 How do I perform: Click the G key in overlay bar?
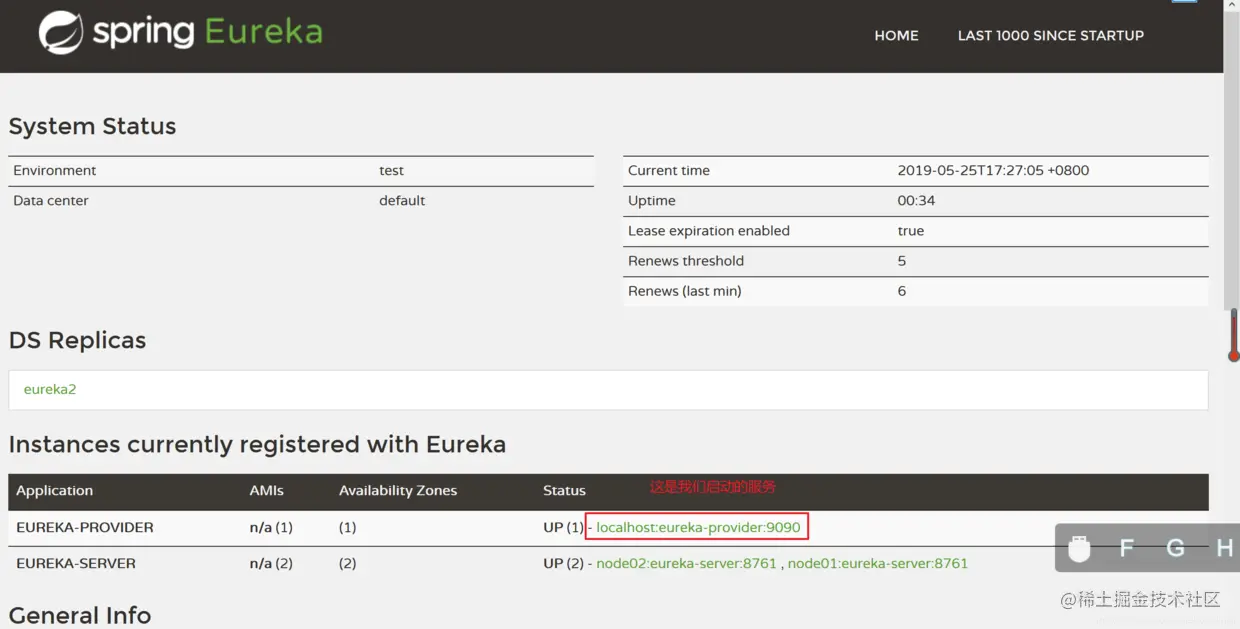click(1176, 548)
